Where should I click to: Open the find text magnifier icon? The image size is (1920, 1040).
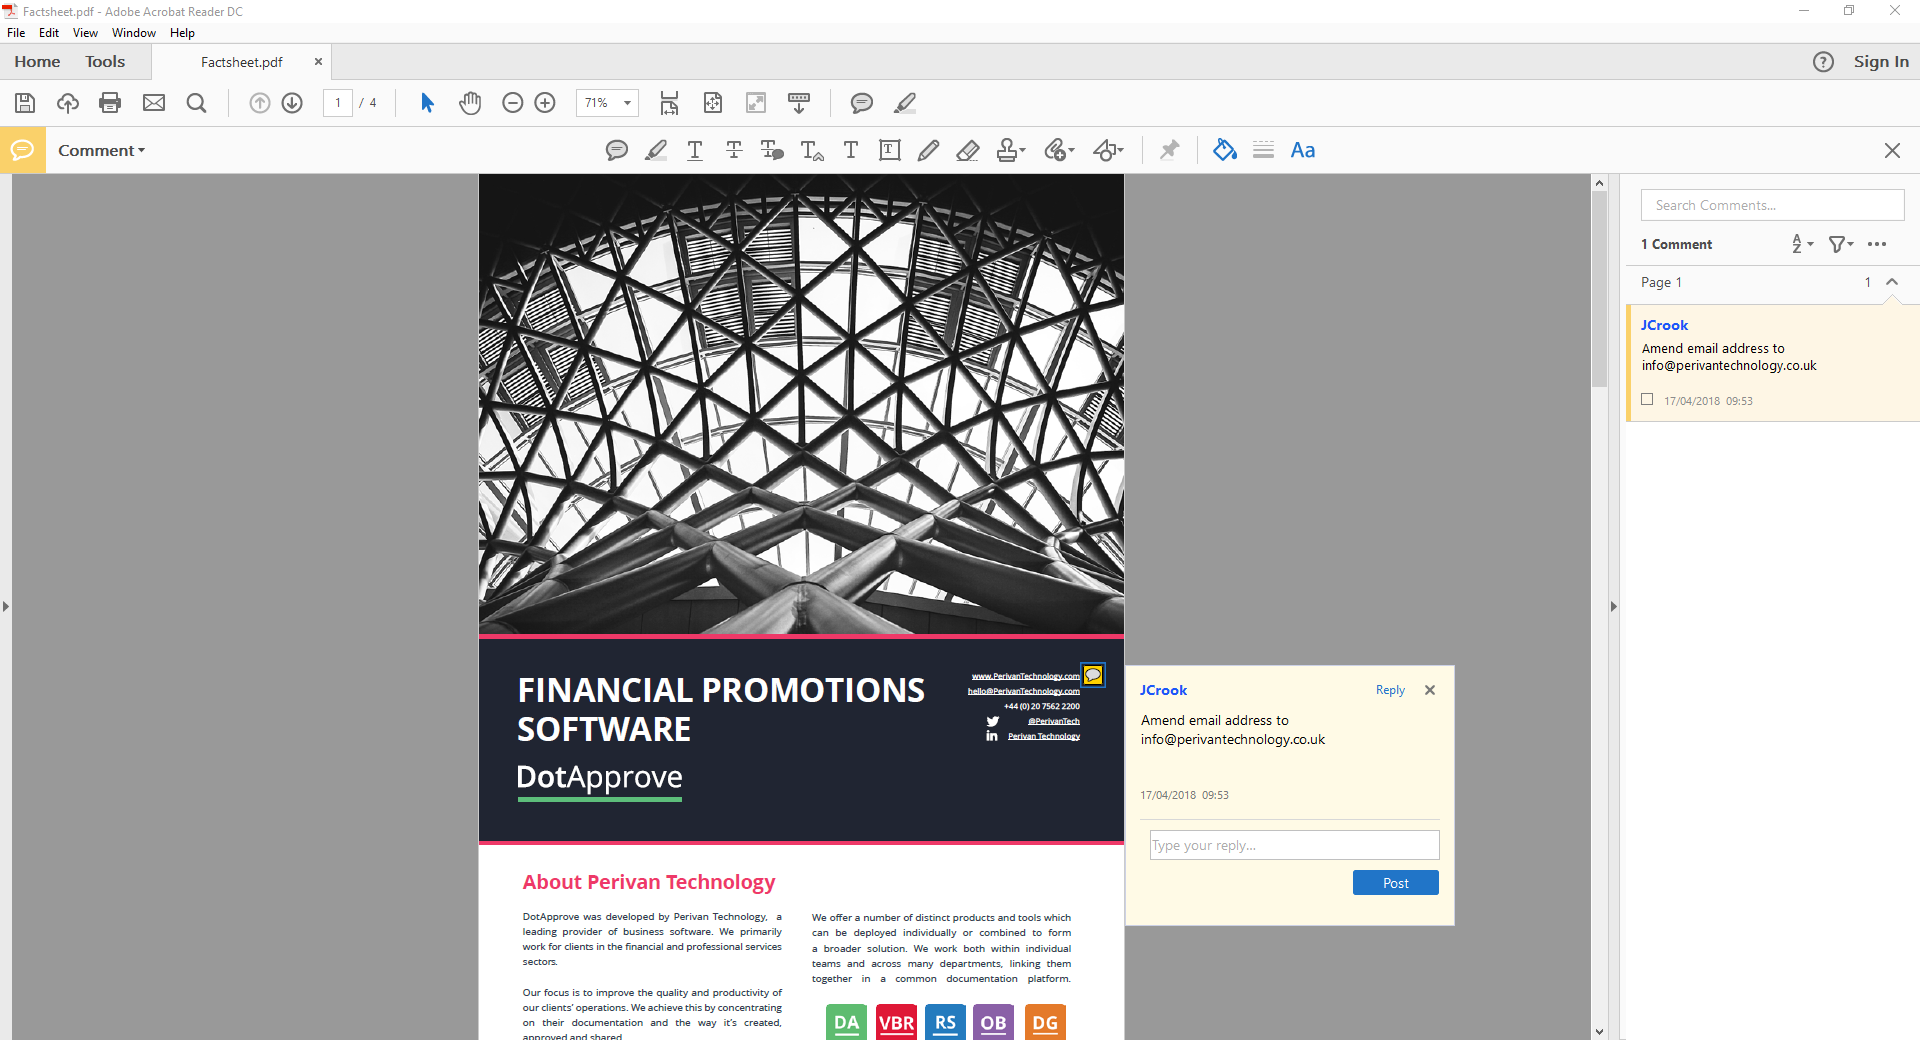coord(197,103)
